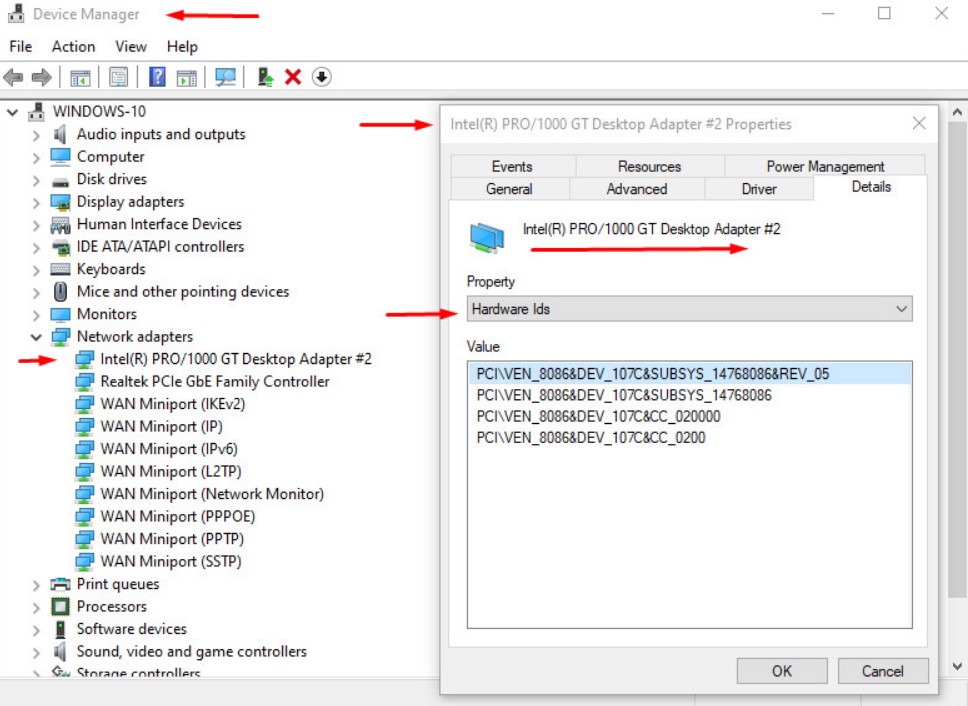Click the IDE ATA/ATAPI controllers icon

(x=60, y=248)
